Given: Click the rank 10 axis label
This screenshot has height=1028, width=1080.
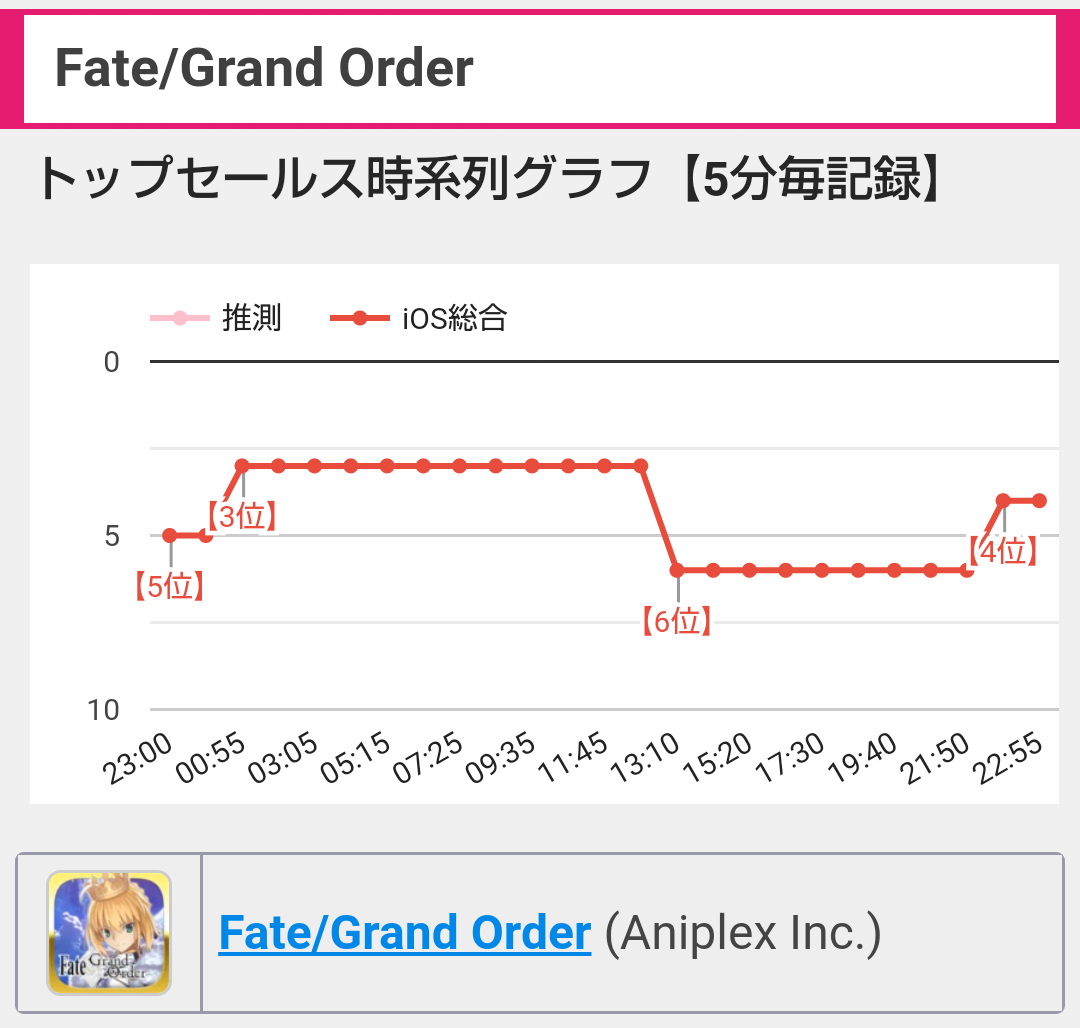Looking at the screenshot, I should pyautogui.click(x=103, y=710).
